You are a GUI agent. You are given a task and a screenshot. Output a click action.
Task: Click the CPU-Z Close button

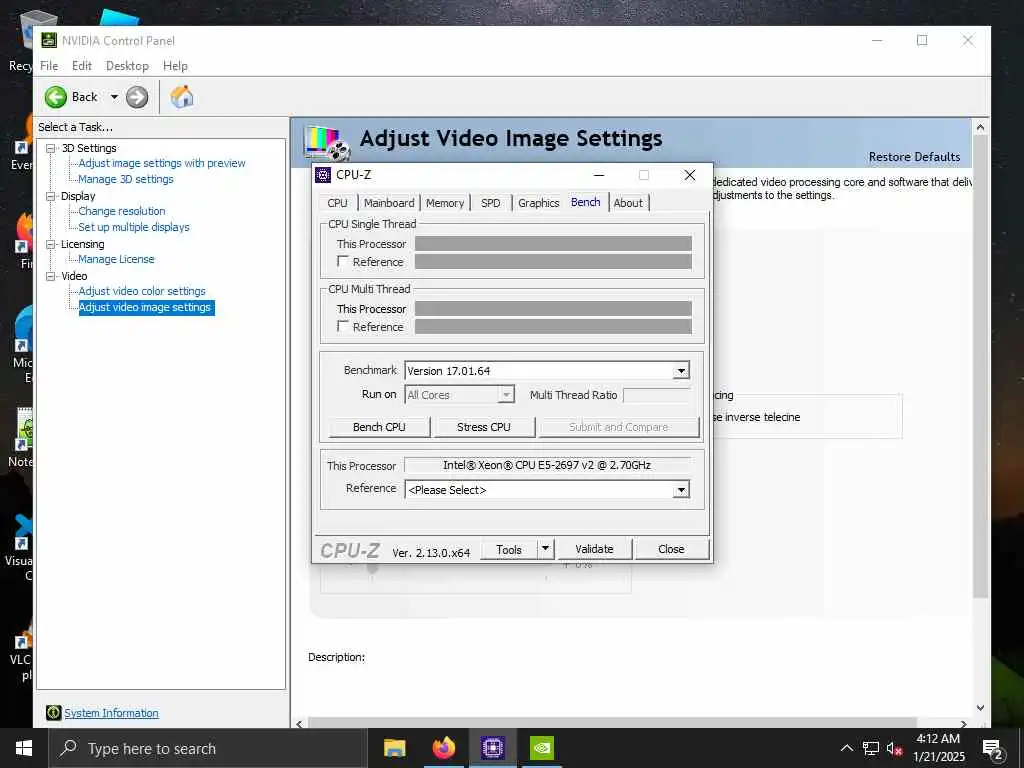(x=671, y=549)
